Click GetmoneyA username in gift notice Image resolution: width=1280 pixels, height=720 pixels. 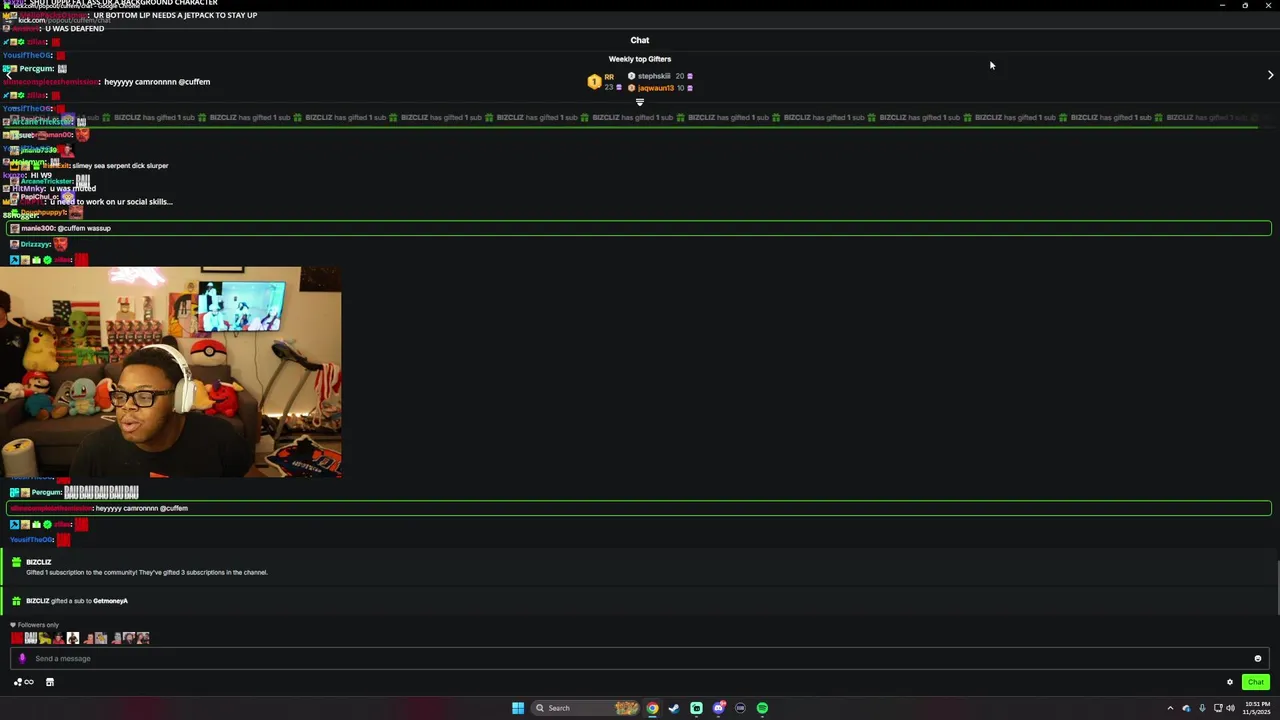pos(110,601)
